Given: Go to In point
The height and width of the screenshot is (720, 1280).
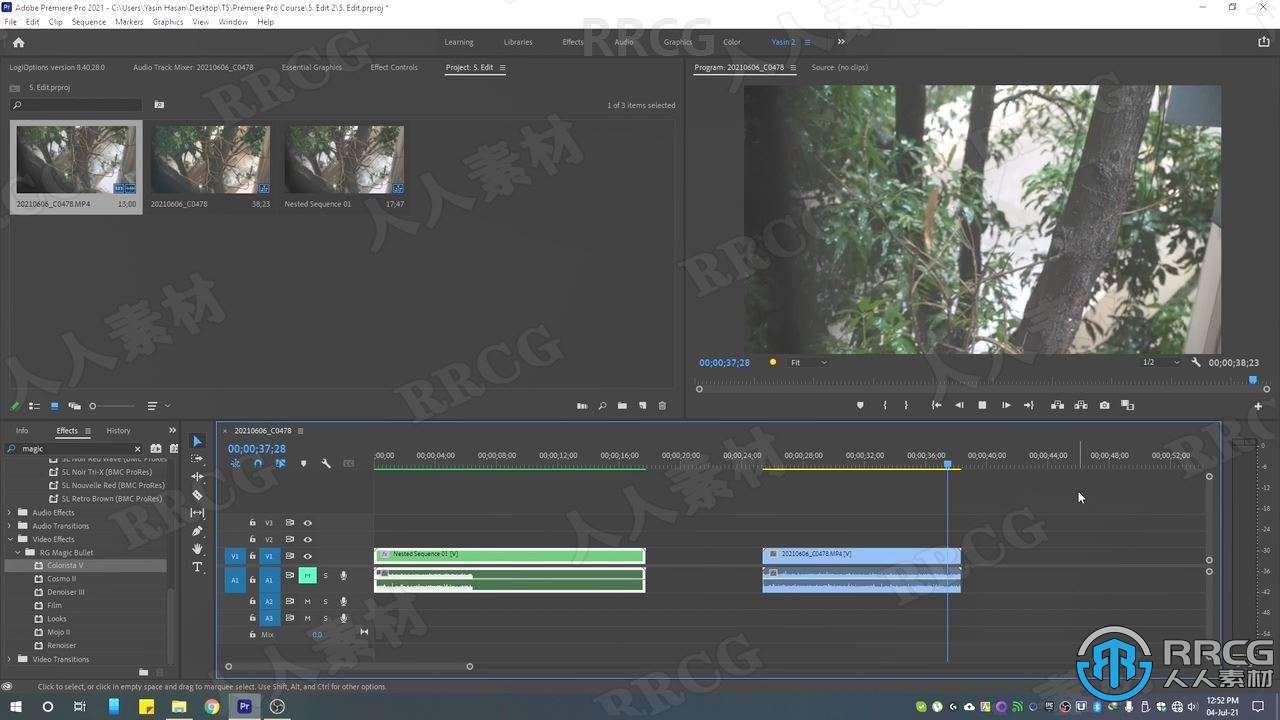Looking at the screenshot, I should 936,405.
